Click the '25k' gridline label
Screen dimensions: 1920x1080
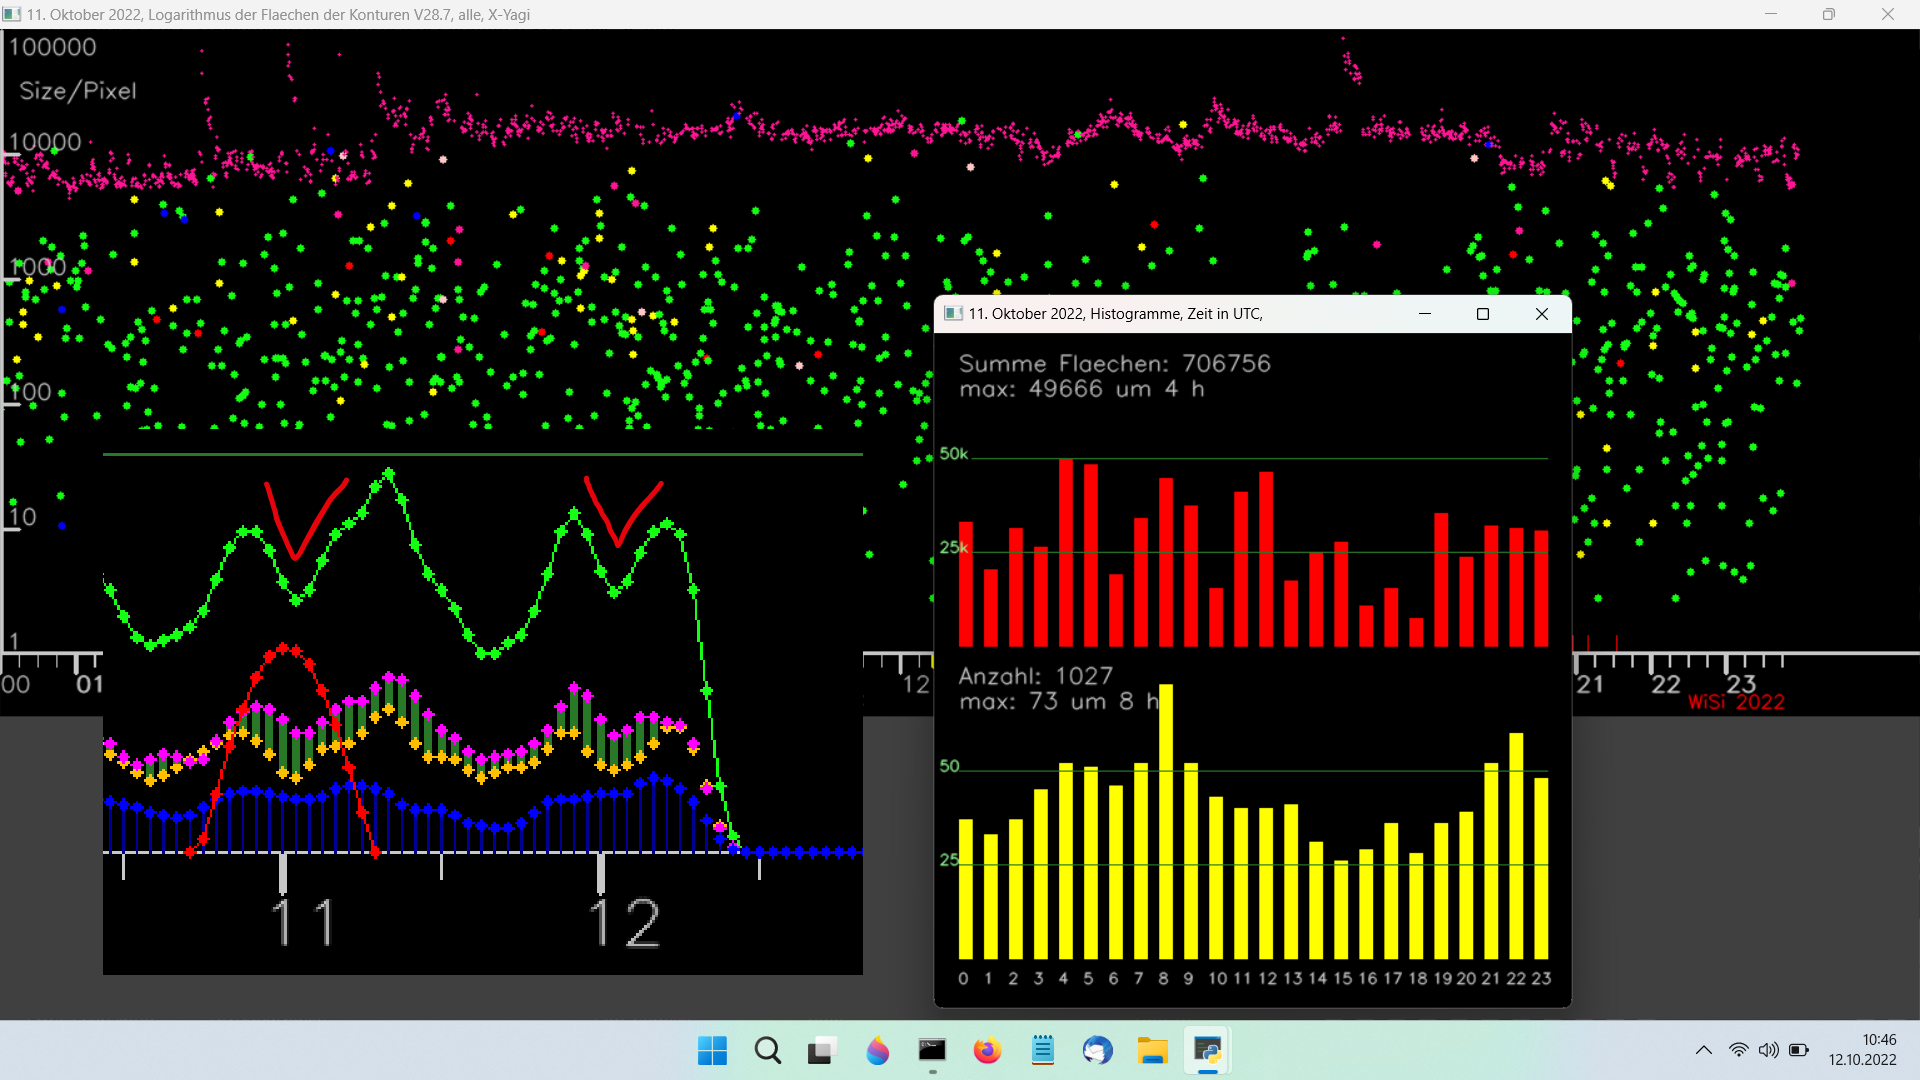[954, 547]
